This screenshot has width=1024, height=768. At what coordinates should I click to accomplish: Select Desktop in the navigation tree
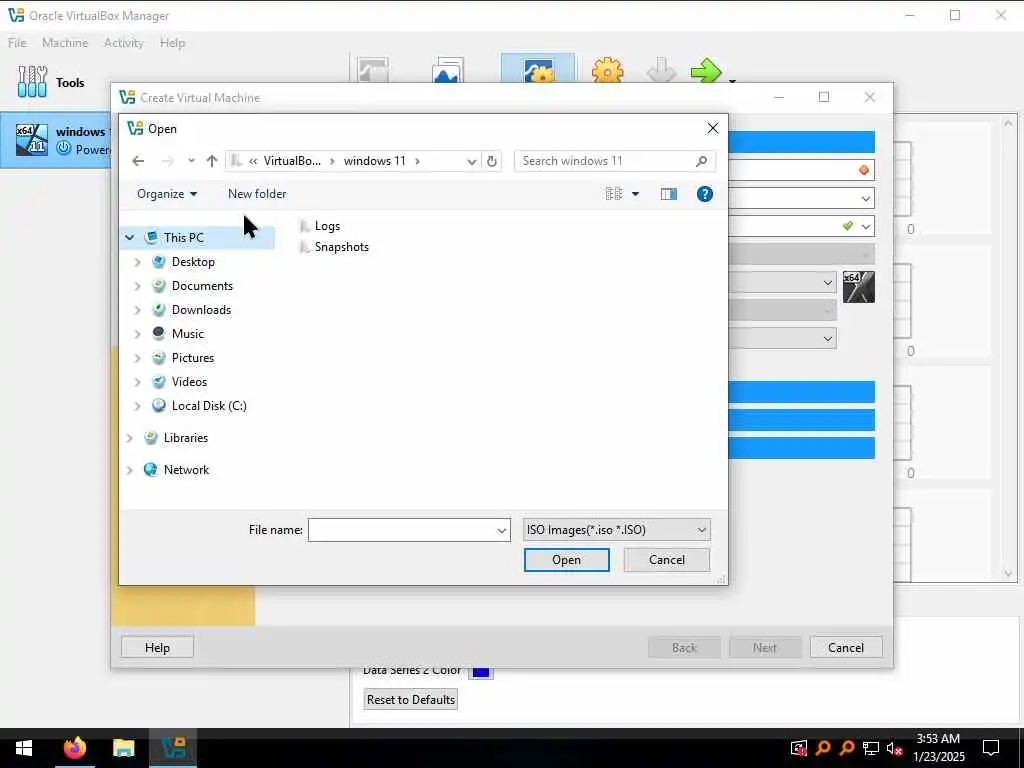pos(193,262)
